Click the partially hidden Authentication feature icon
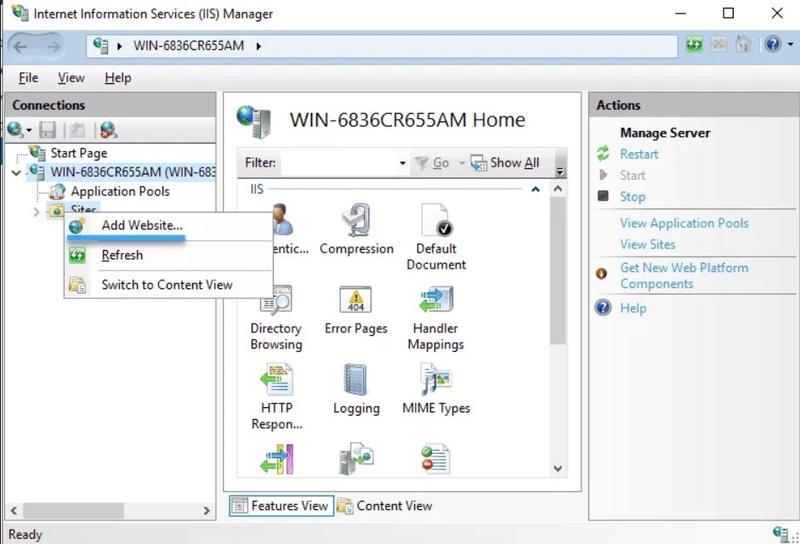Image resolution: width=800 pixels, height=544 pixels. click(x=282, y=219)
